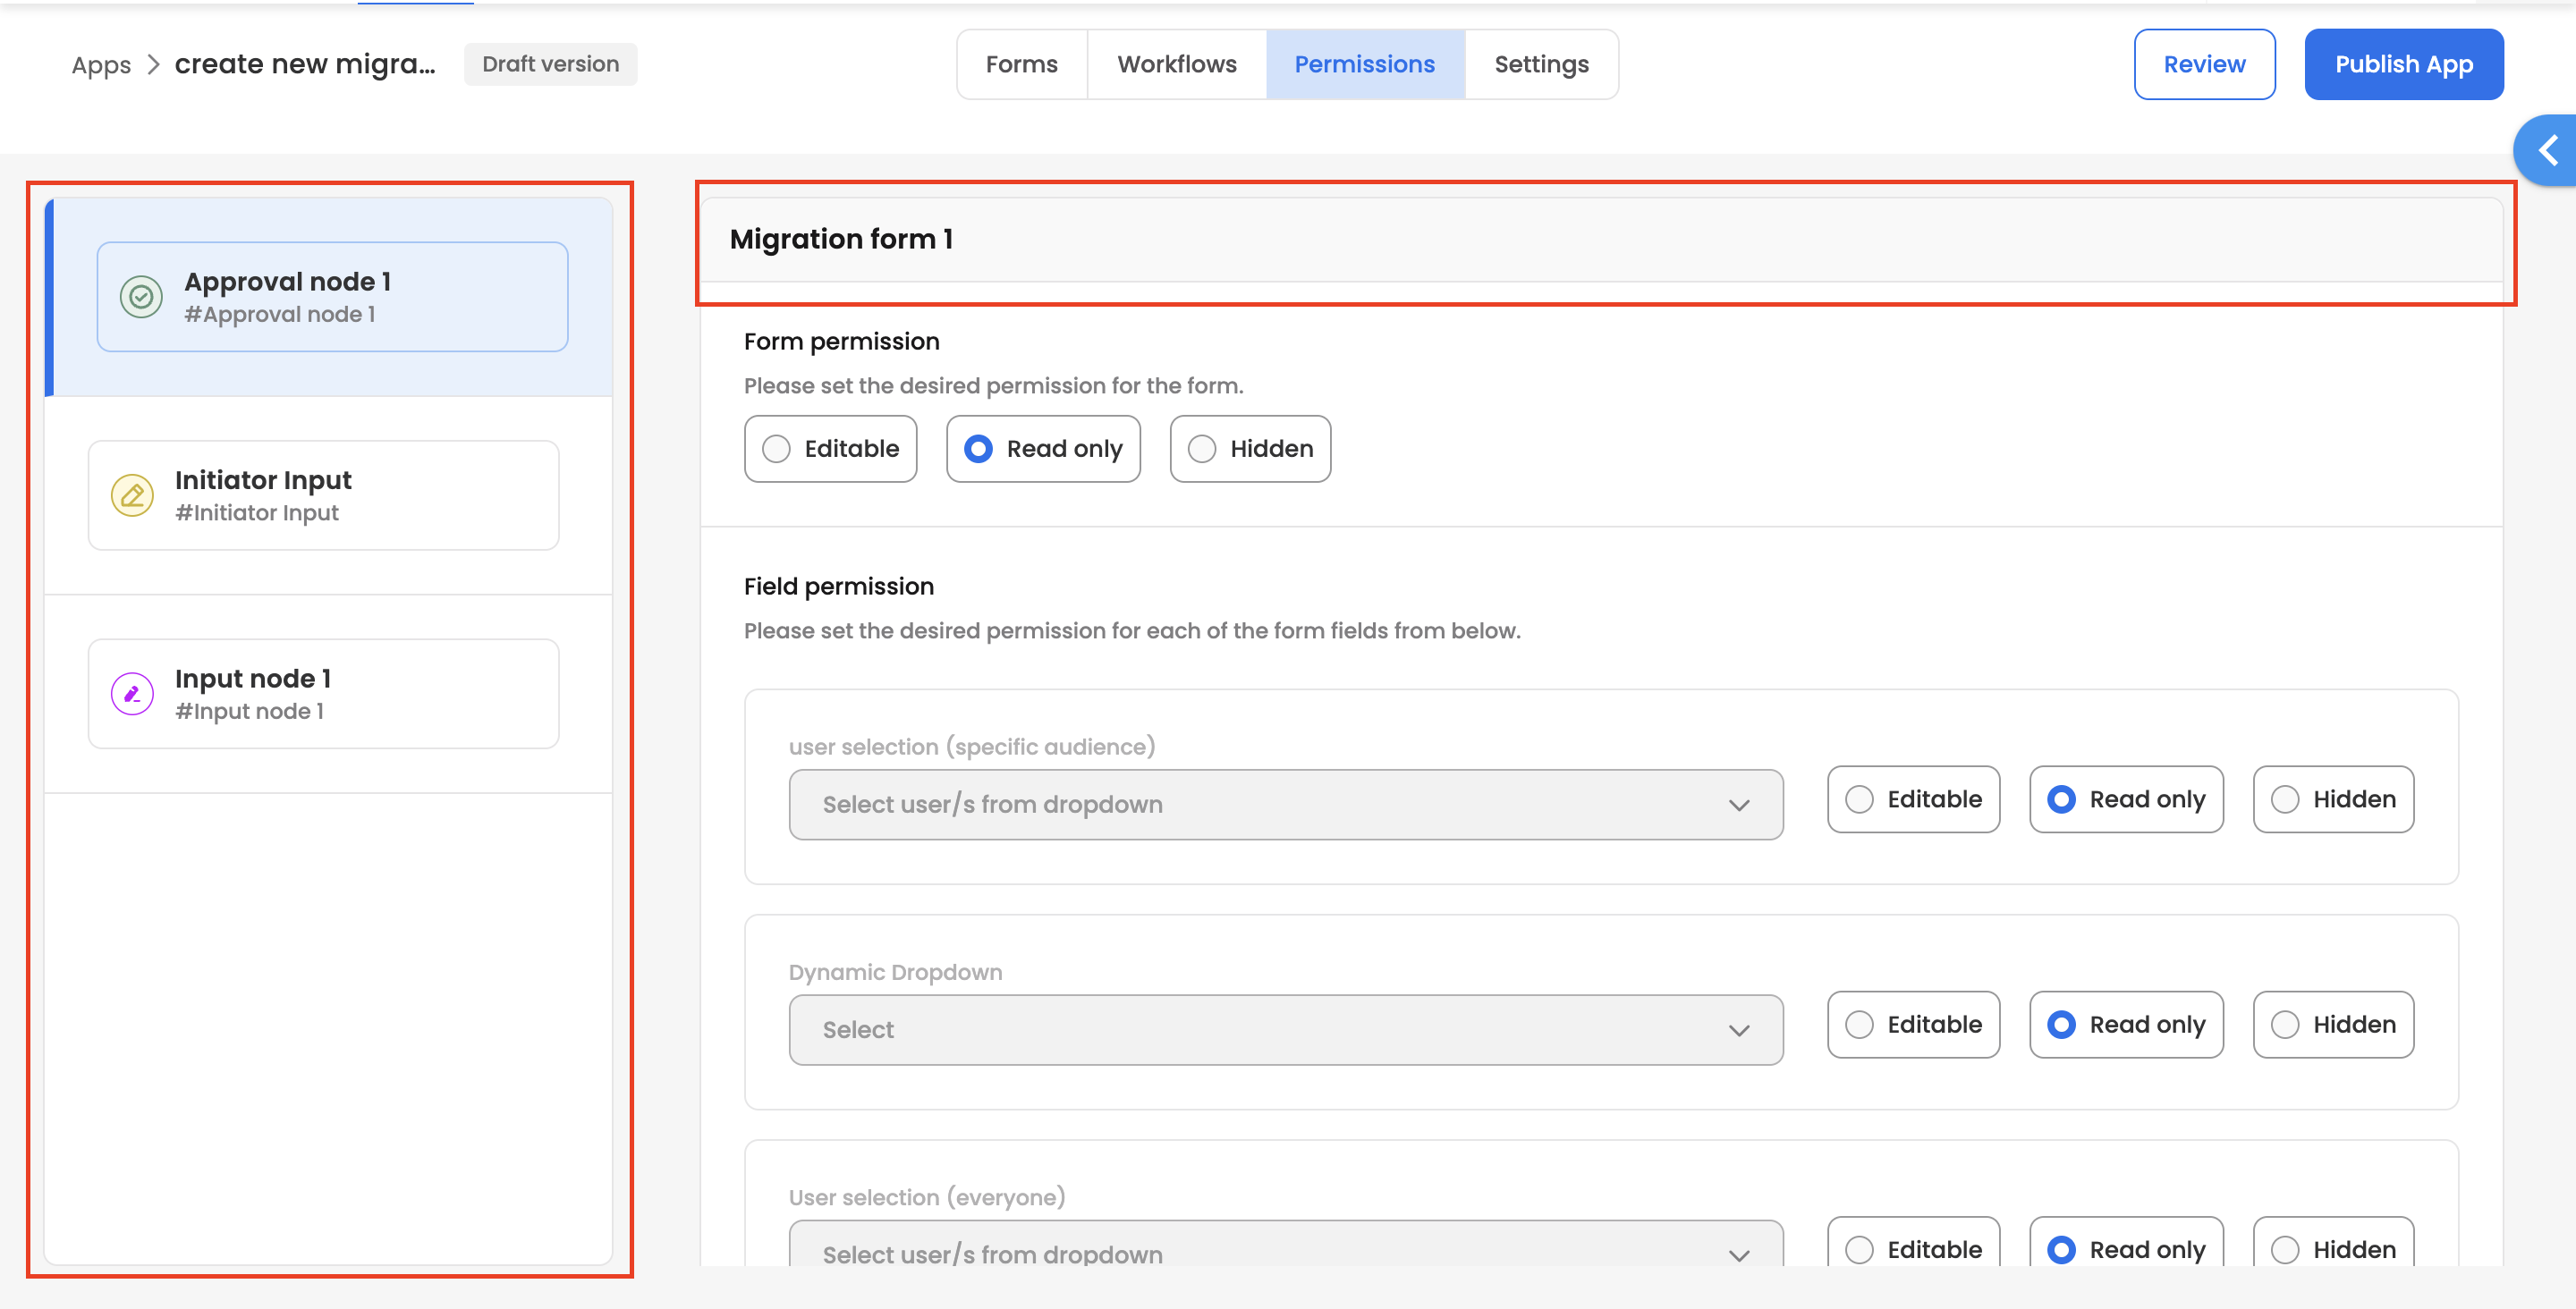Image resolution: width=2576 pixels, height=1309 pixels.
Task: Navigate to Apps breadcrumb link
Action: point(101,66)
